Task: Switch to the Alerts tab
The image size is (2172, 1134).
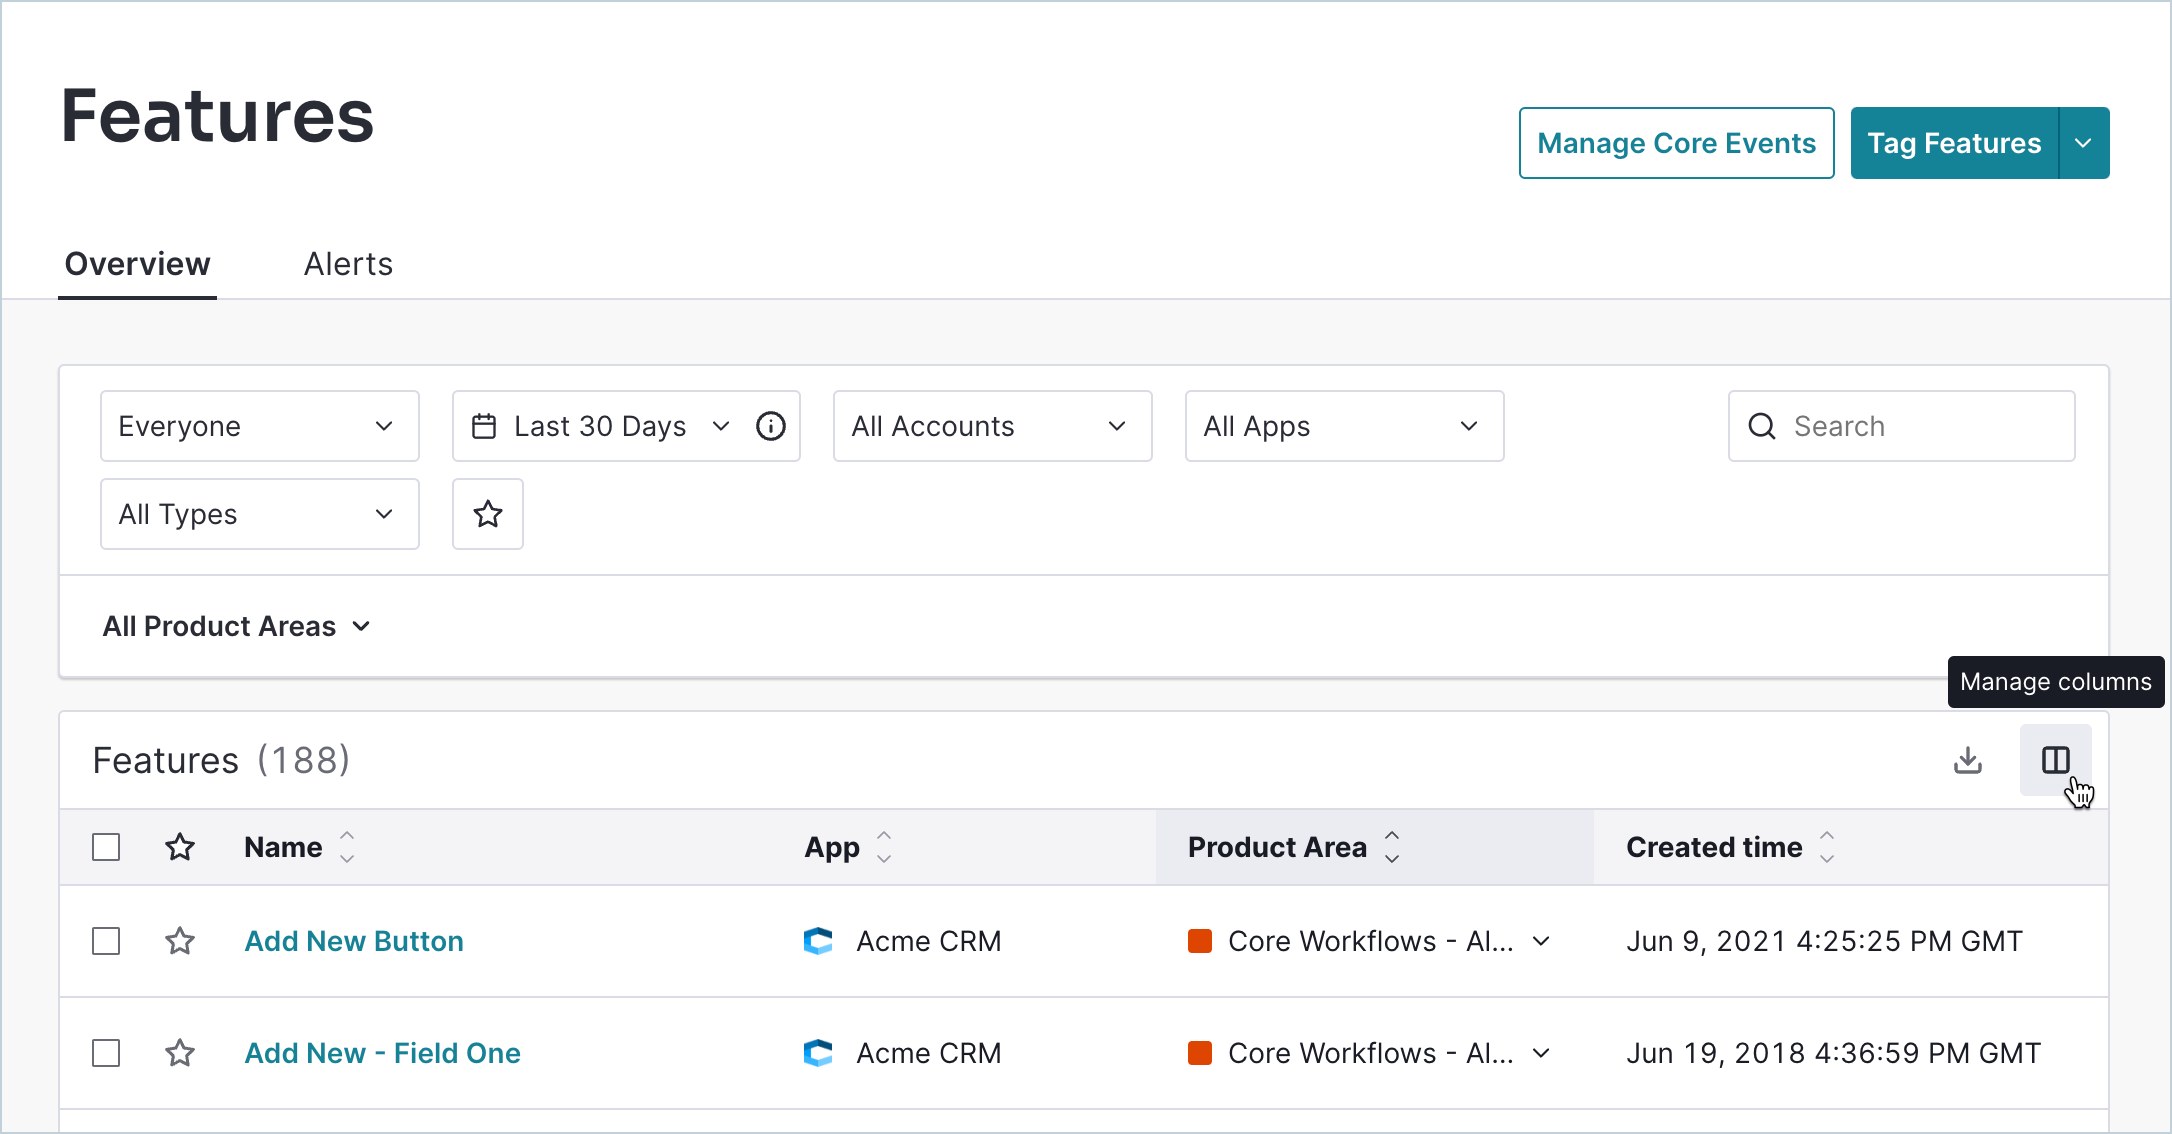Action: (348, 263)
